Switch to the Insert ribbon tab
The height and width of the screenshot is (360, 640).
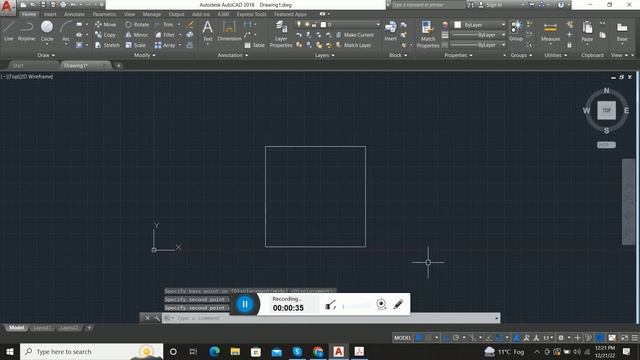[50, 14]
